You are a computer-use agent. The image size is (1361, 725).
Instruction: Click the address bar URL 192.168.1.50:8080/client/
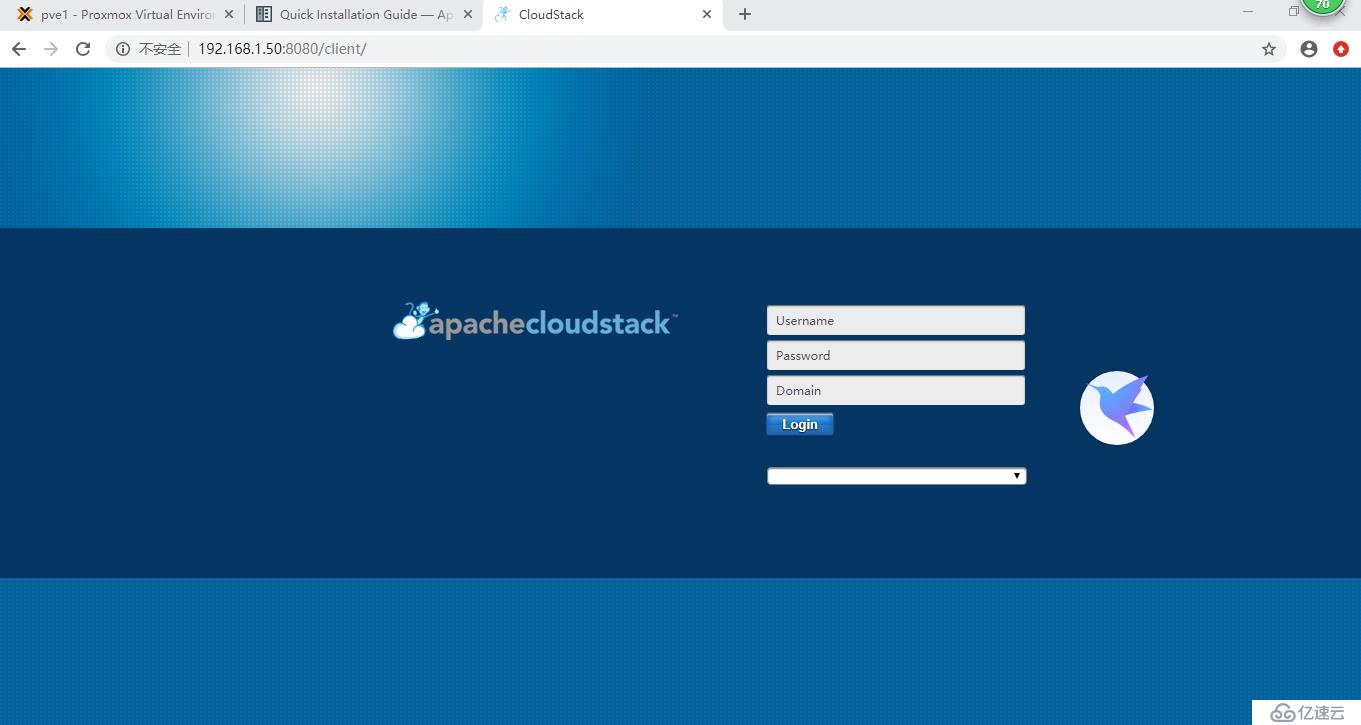coord(282,49)
